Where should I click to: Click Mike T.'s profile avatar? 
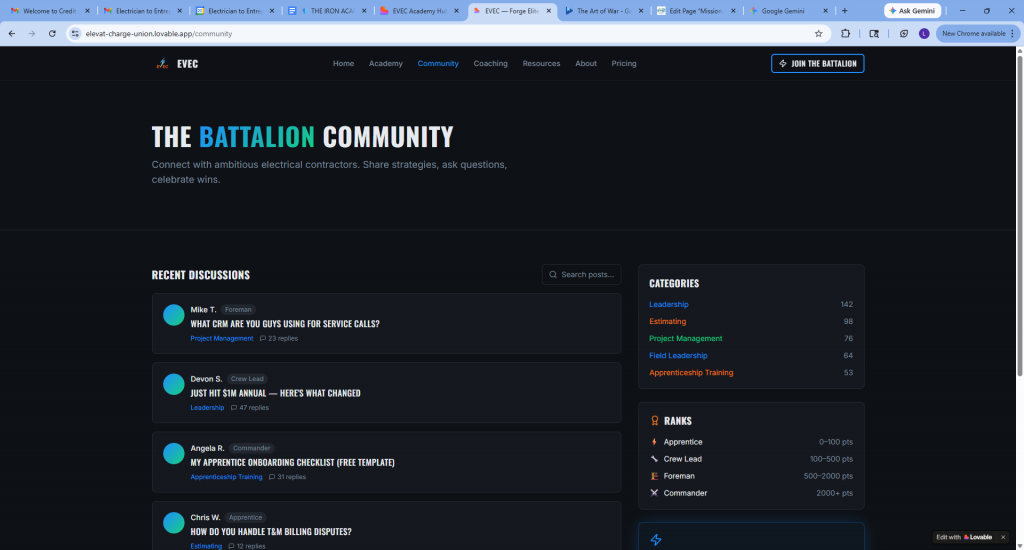pos(173,315)
